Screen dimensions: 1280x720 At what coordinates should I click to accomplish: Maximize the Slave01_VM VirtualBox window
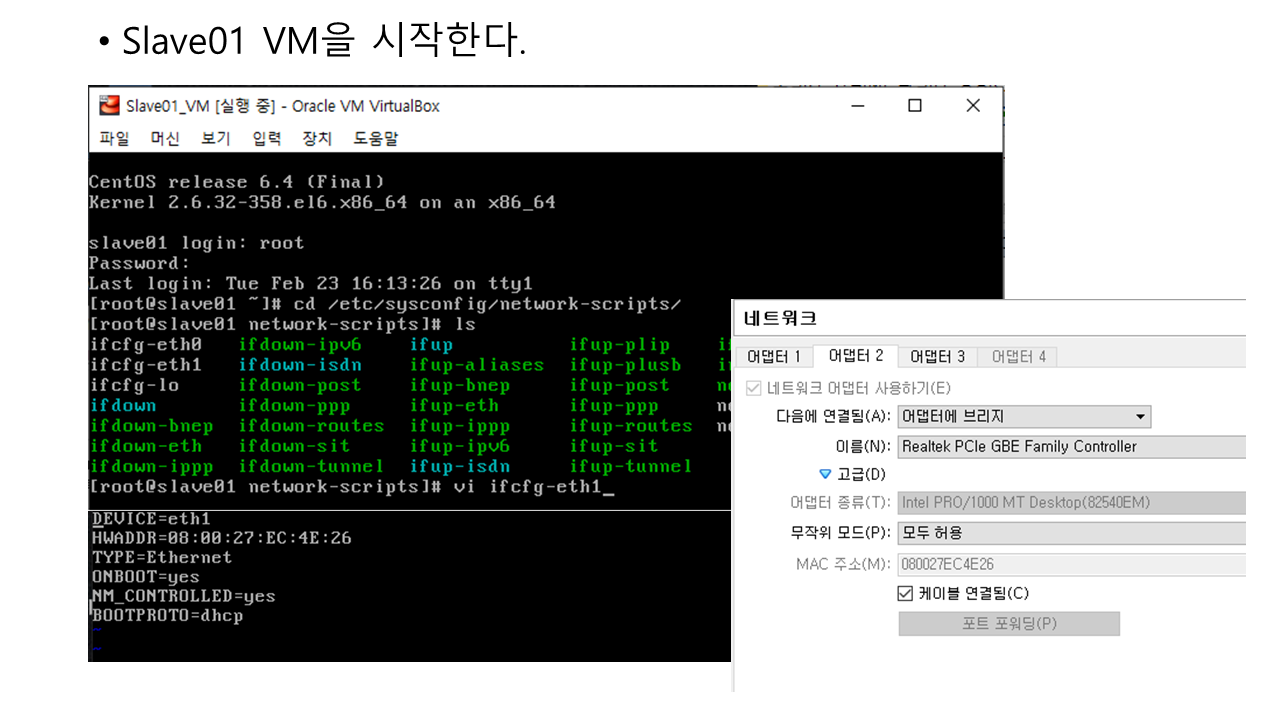[x=914, y=106]
